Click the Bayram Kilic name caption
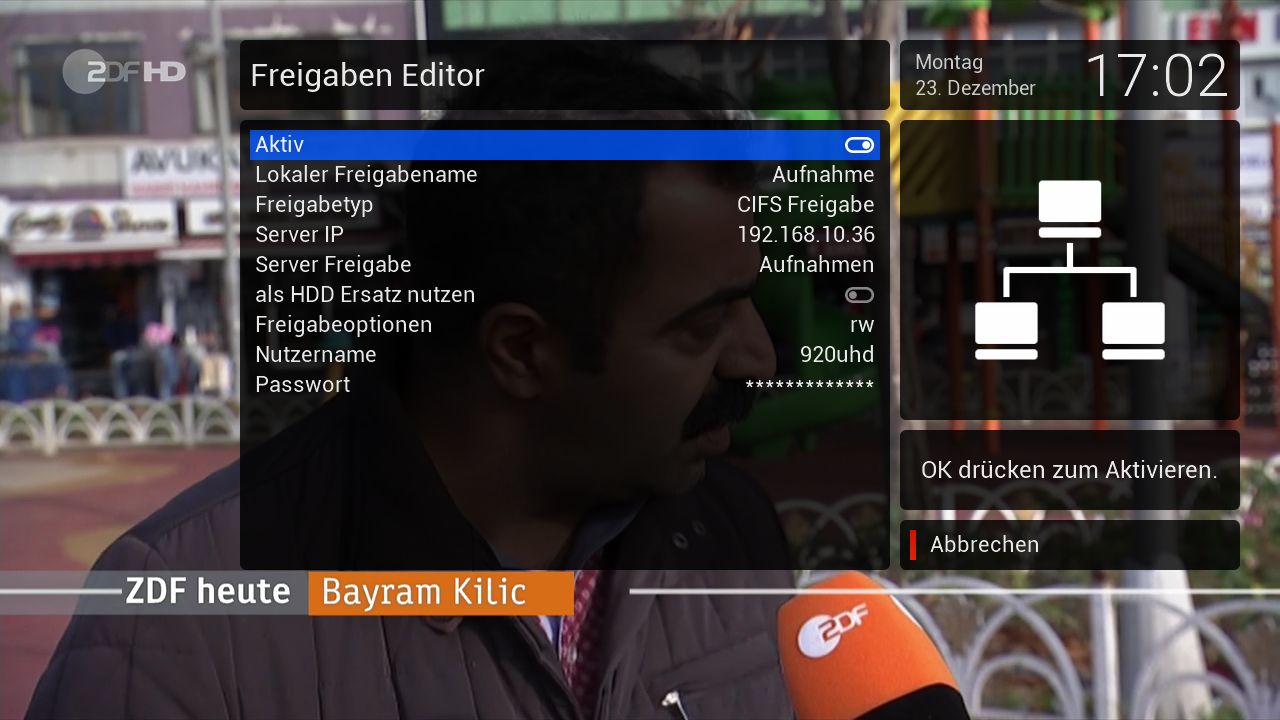The image size is (1280, 720). point(424,593)
